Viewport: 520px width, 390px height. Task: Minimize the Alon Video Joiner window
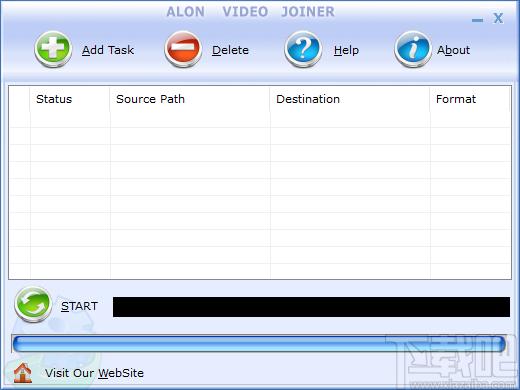(x=477, y=20)
